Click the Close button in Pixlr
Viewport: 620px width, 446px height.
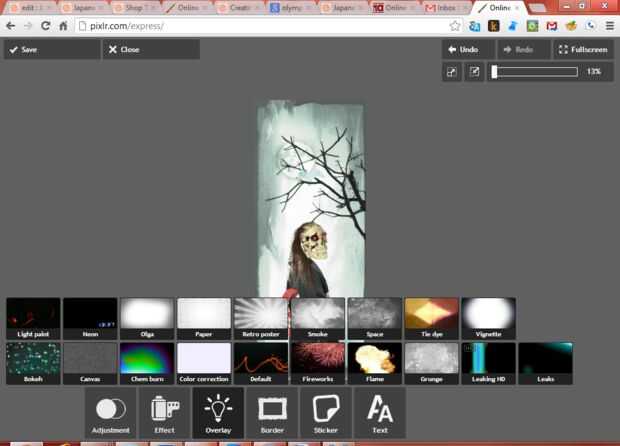point(151,49)
